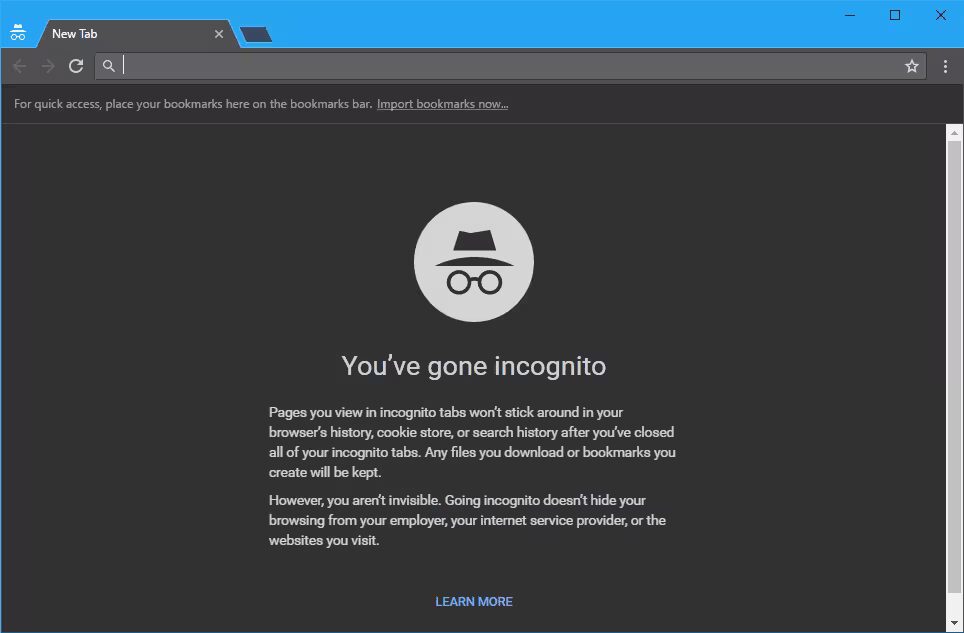Open Import bookmarks now link

pos(442,103)
